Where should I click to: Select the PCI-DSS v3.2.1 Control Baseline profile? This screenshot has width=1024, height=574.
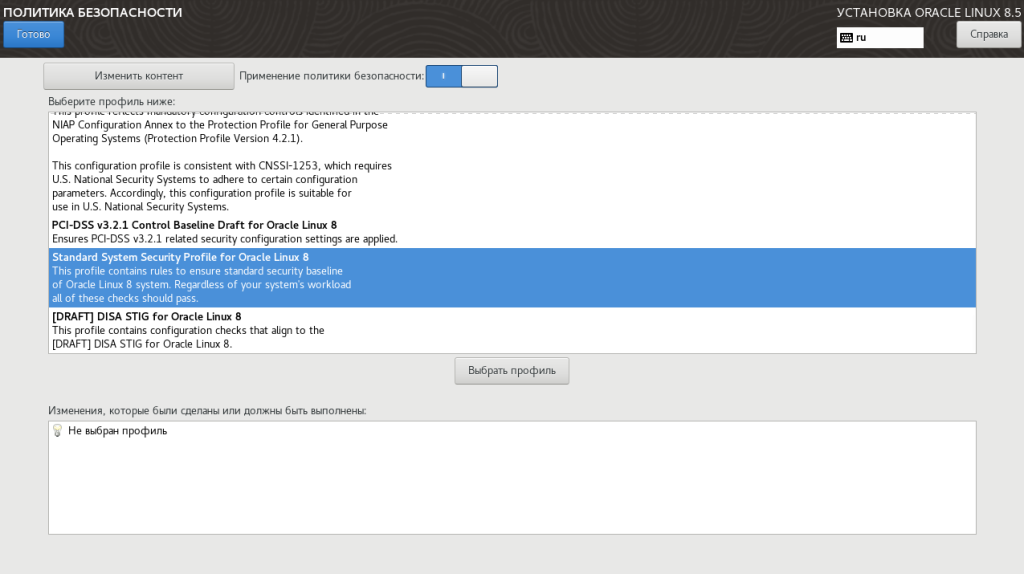click(195, 225)
